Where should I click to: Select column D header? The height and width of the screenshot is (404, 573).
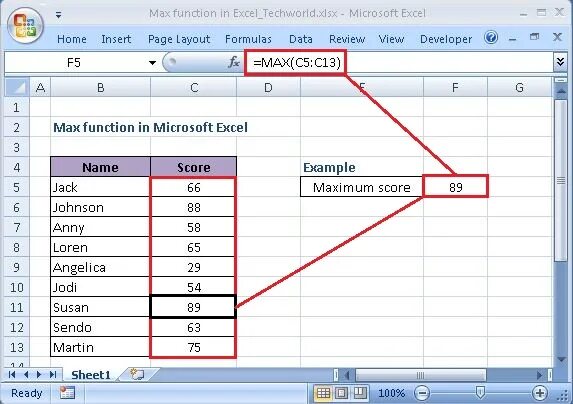pos(268,87)
